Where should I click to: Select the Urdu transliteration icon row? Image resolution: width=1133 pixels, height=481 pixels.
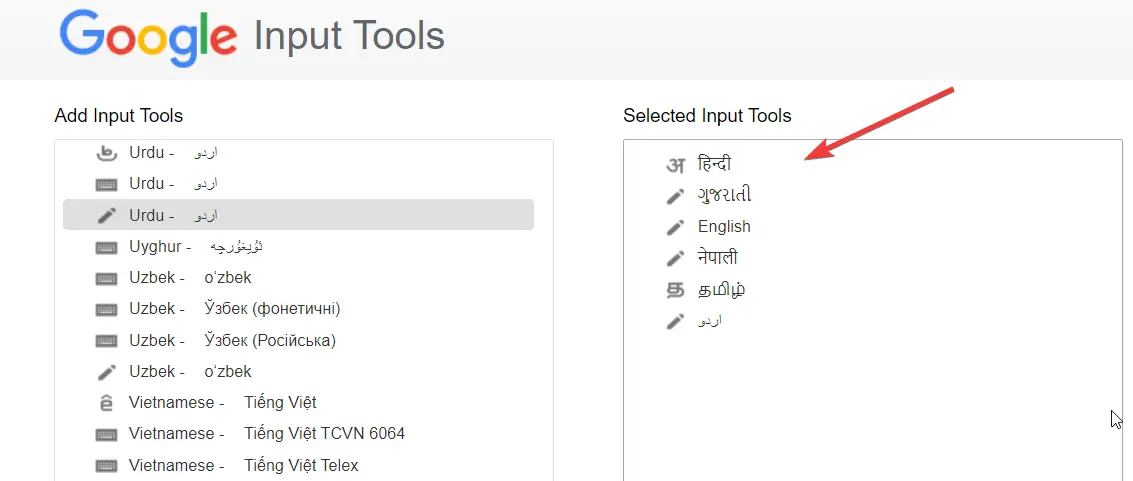[298, 152]
